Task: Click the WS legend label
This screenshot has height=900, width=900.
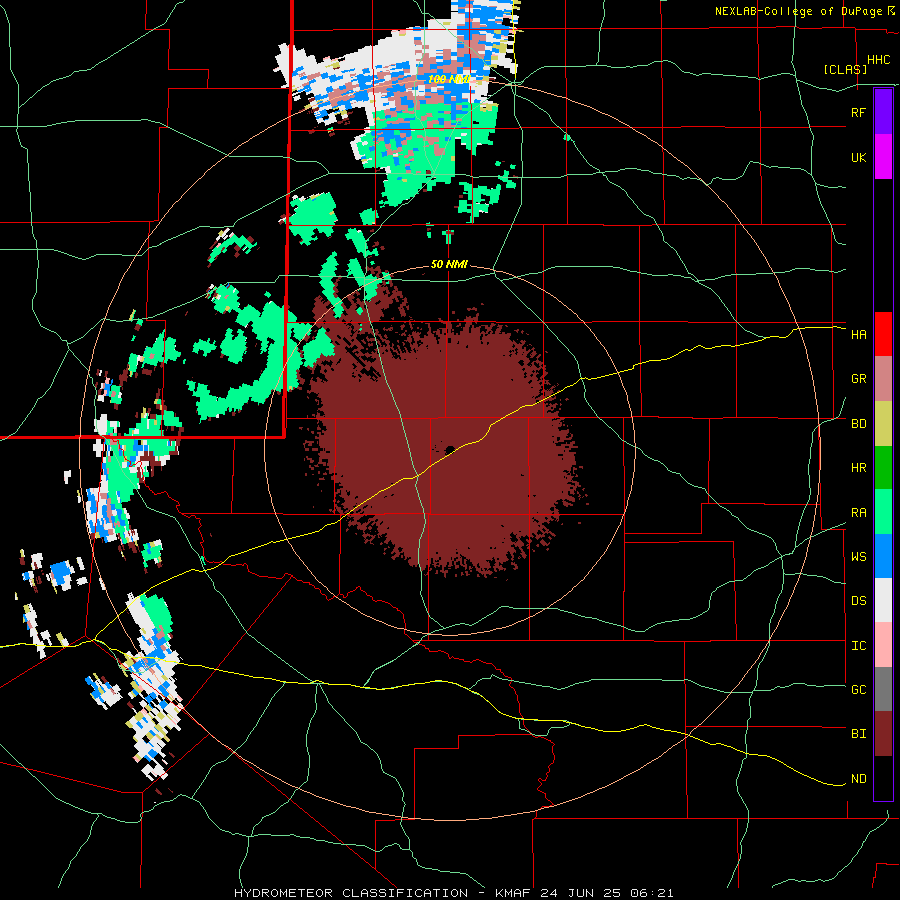Action: (858, 557)
